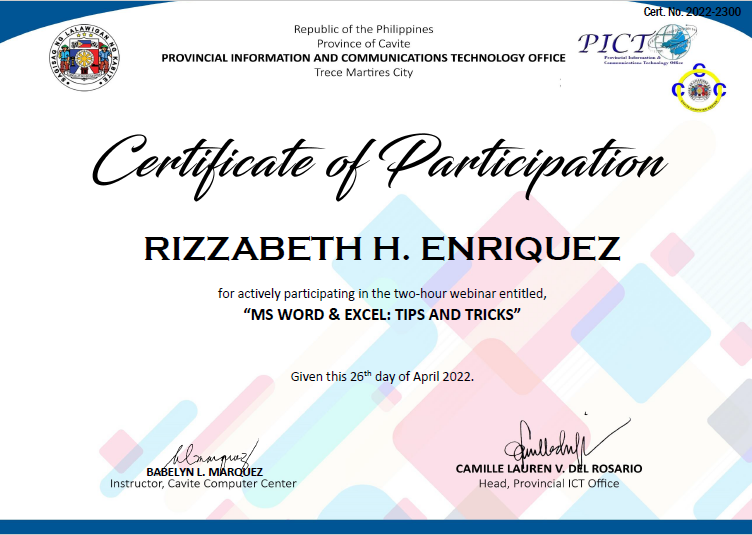Click the yellow CCC computer center logo
752x535 pixels.
pyautogui.click(x=699, y=88)
